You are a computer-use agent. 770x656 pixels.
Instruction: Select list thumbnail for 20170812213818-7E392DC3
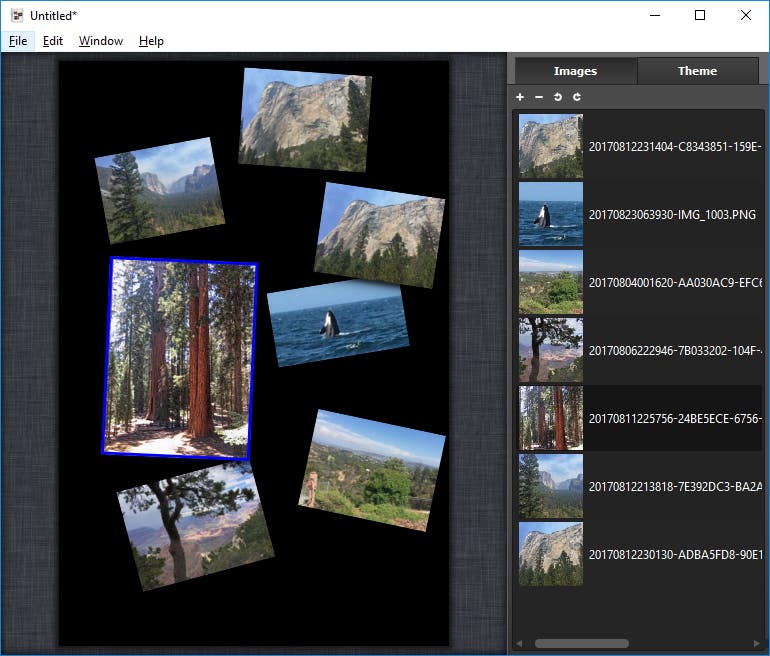[551, 486]
